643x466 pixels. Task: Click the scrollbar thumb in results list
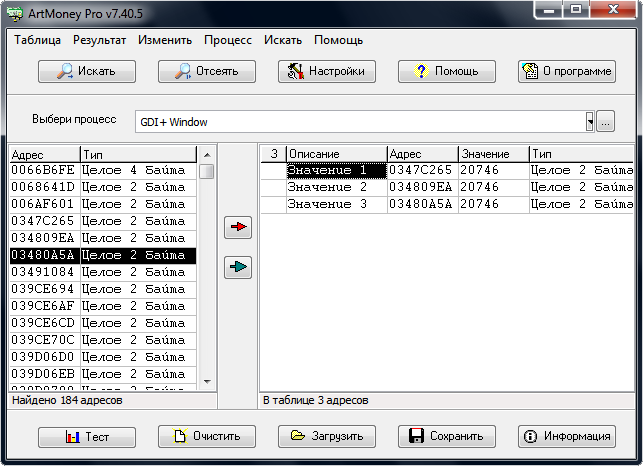(x=207, y=171)
